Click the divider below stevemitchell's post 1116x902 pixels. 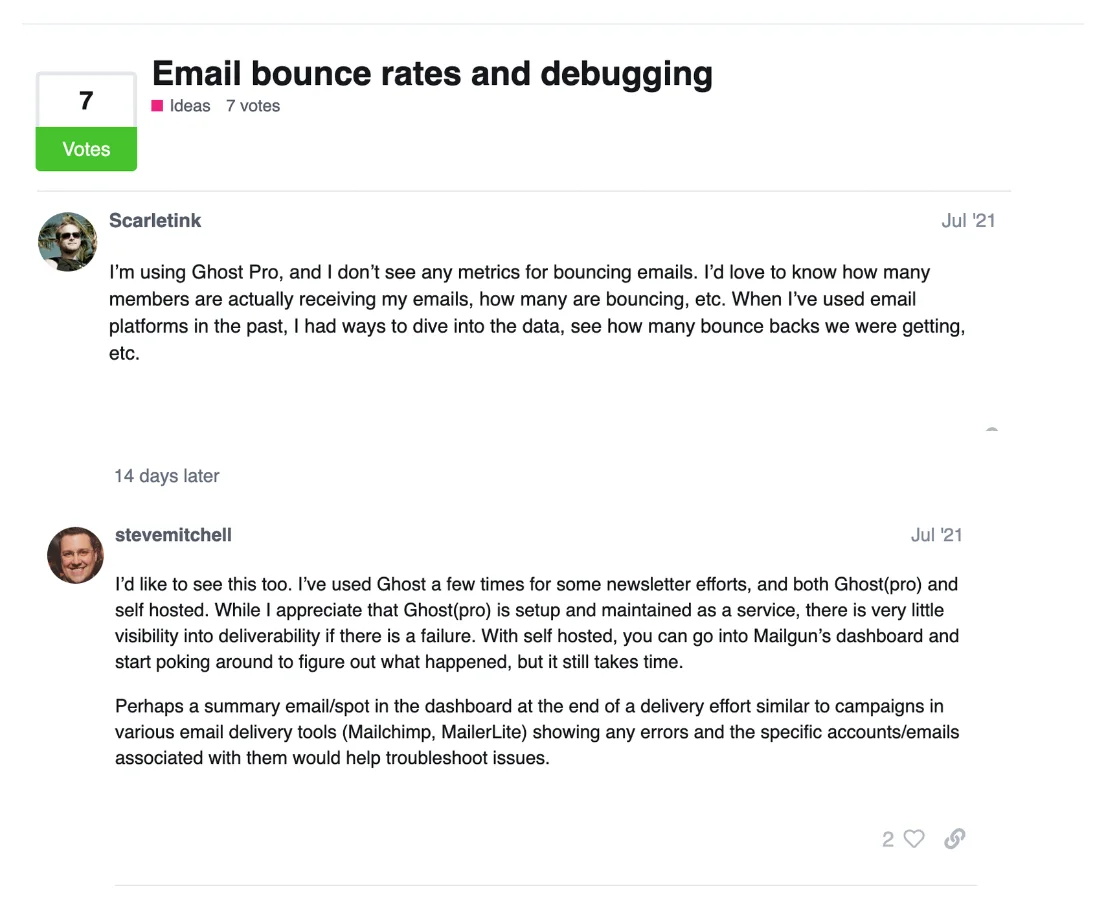coord(546,885)
